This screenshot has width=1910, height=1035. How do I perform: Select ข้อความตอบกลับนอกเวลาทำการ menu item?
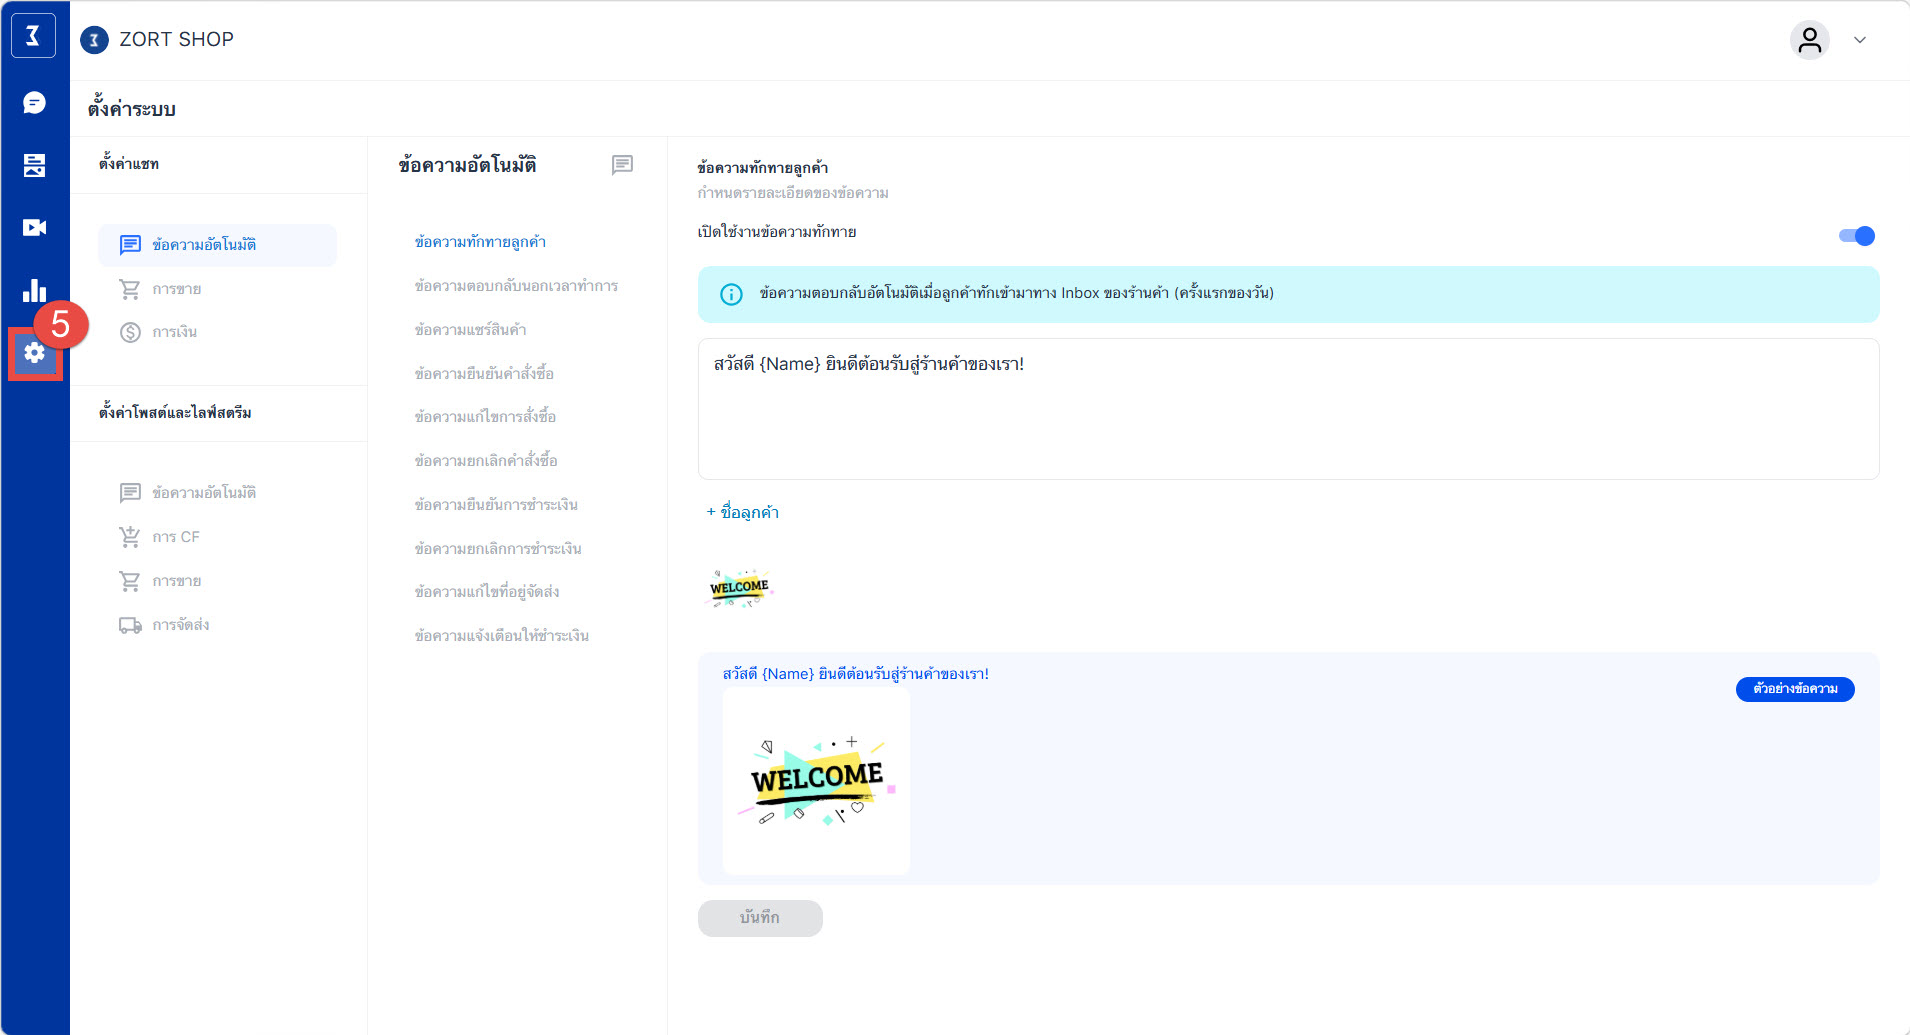pos(516,286)
